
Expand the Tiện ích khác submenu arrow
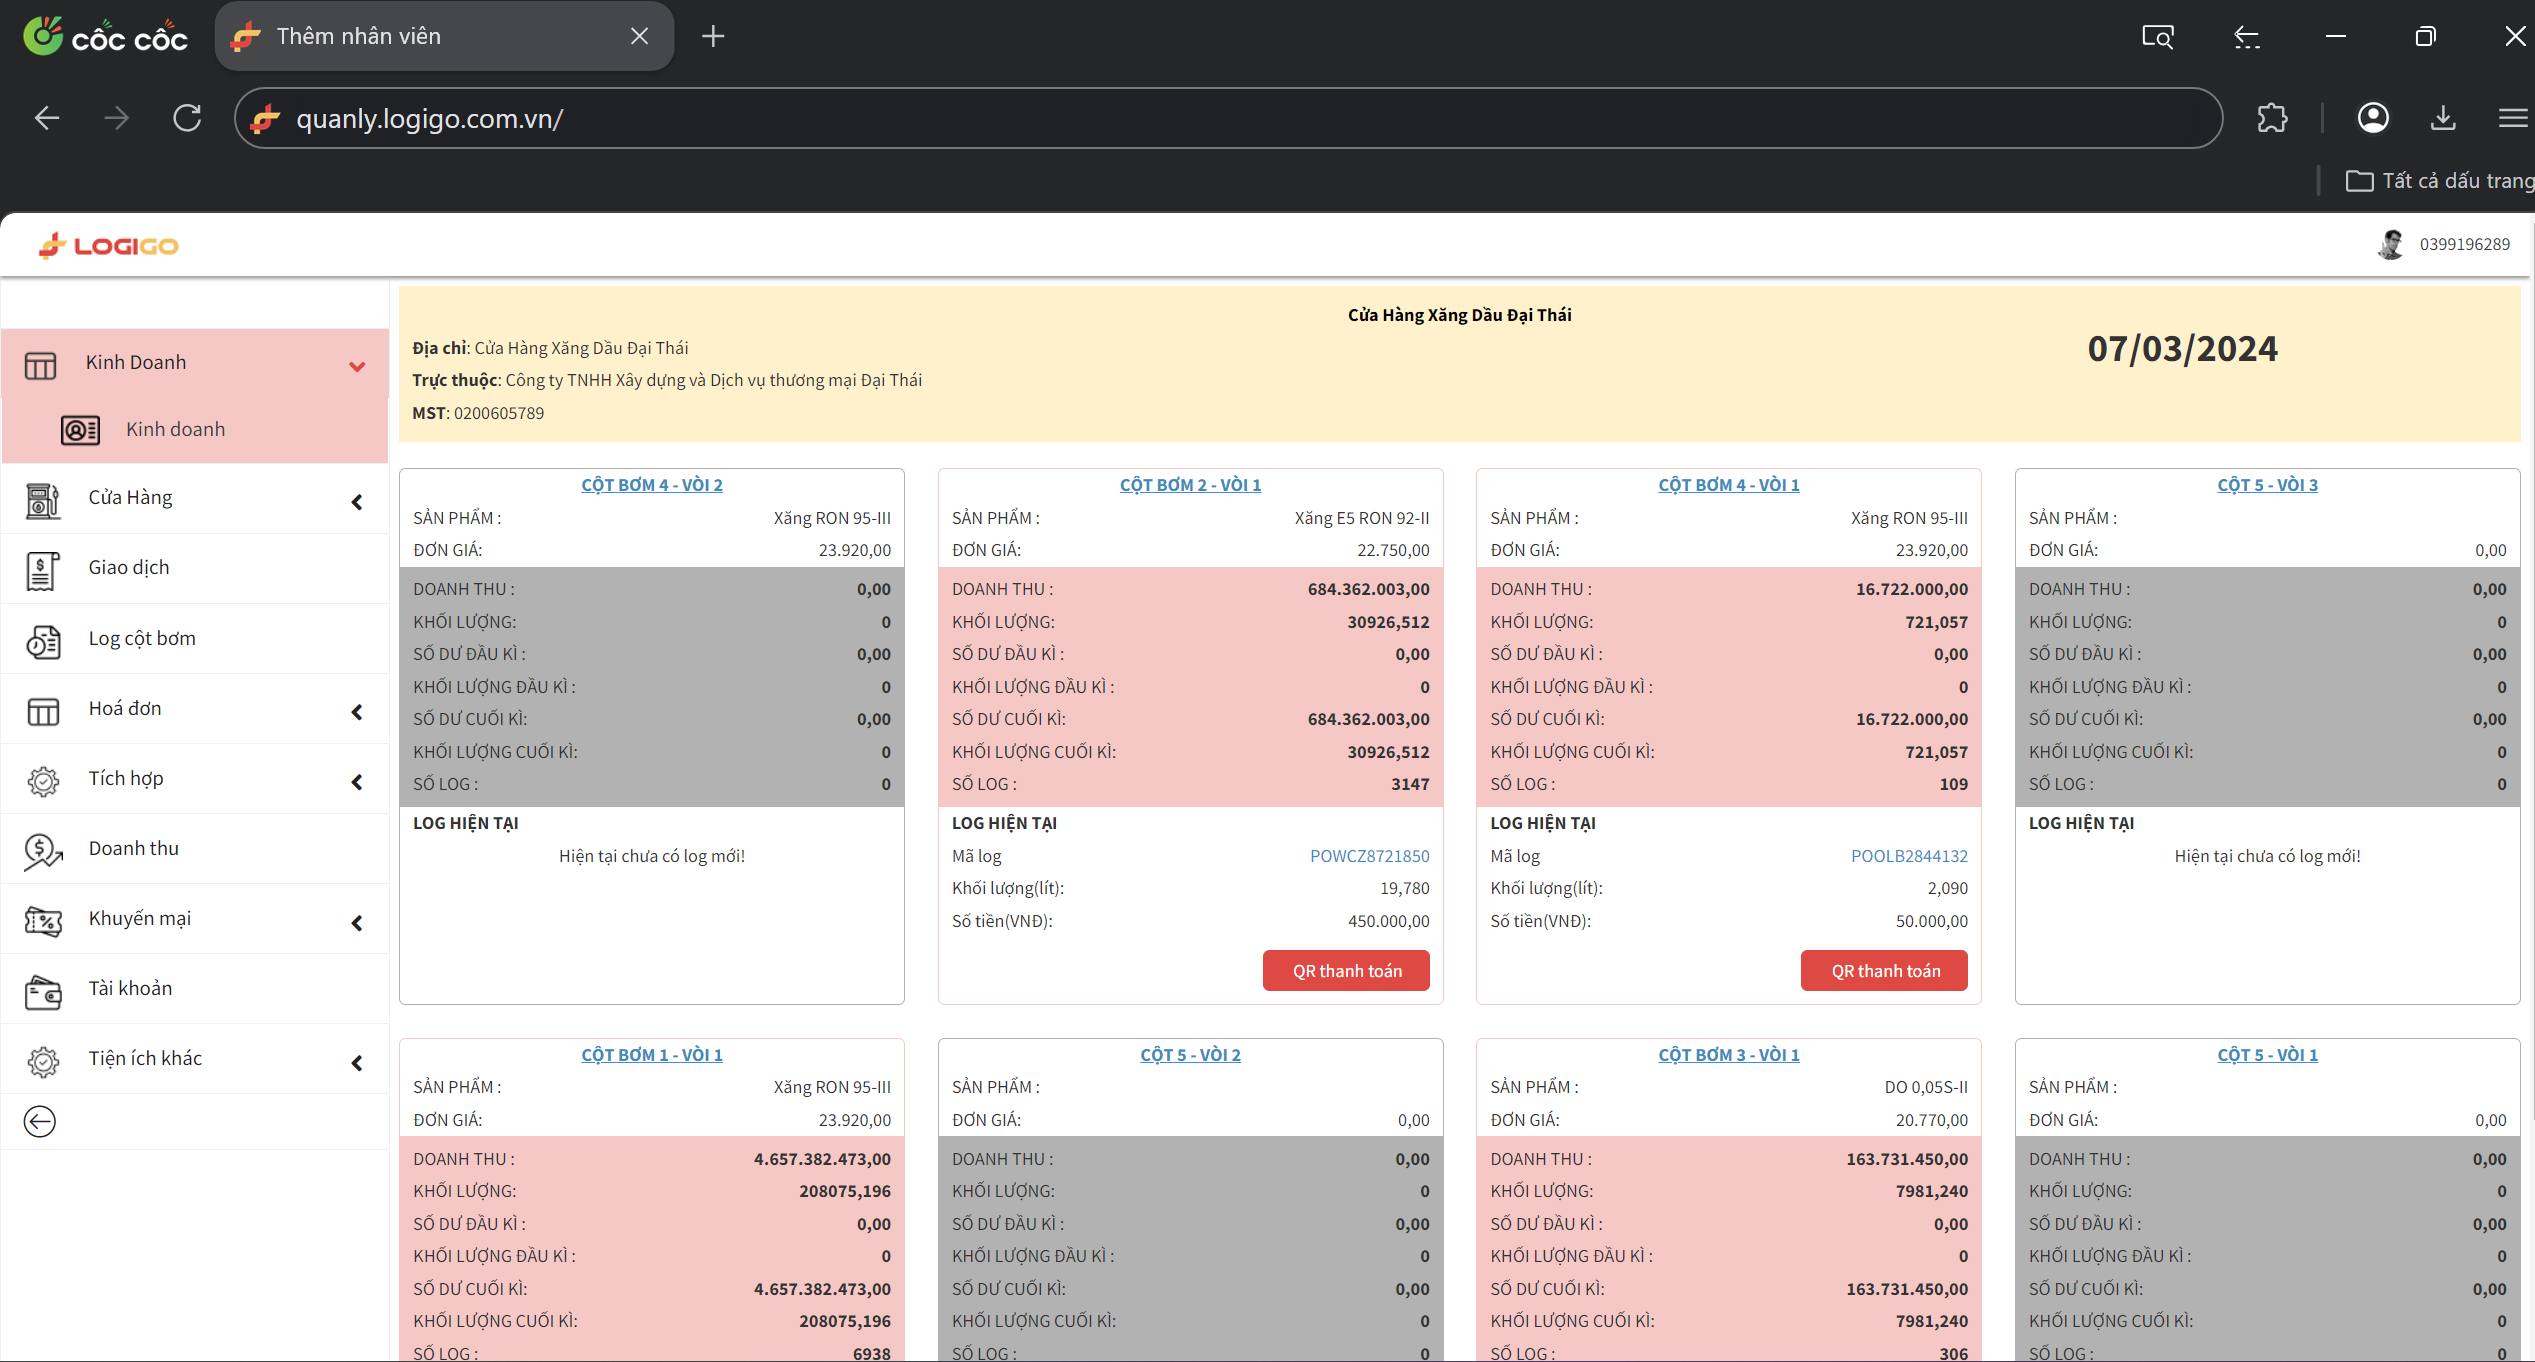pyautogui.click(x=357, y=1062)
